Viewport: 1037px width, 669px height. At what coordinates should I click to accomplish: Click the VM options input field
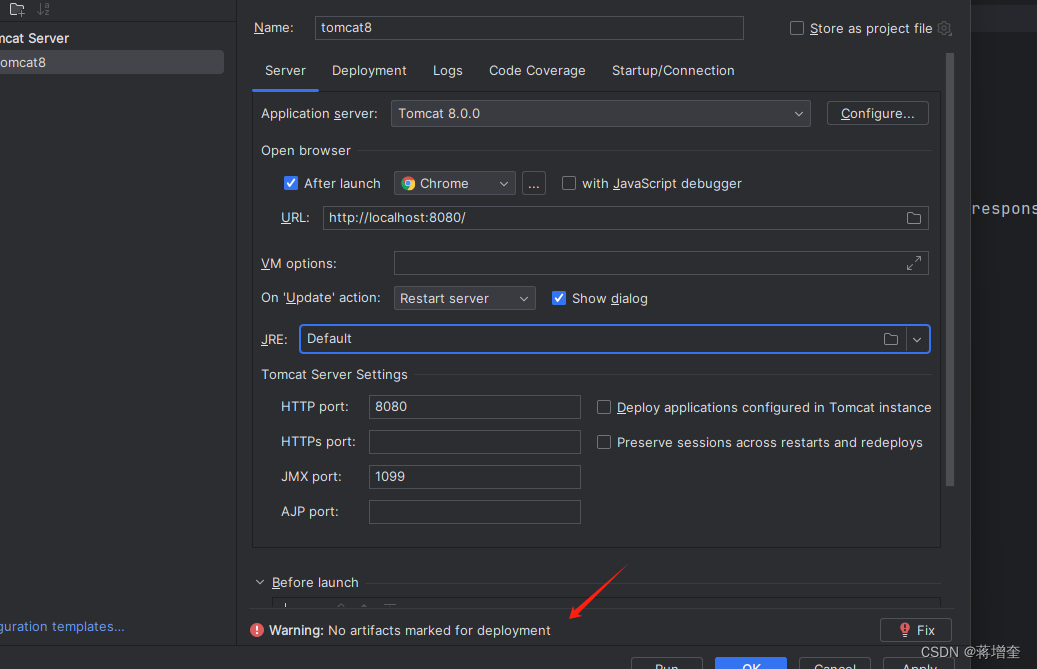(x=661, y=263)
